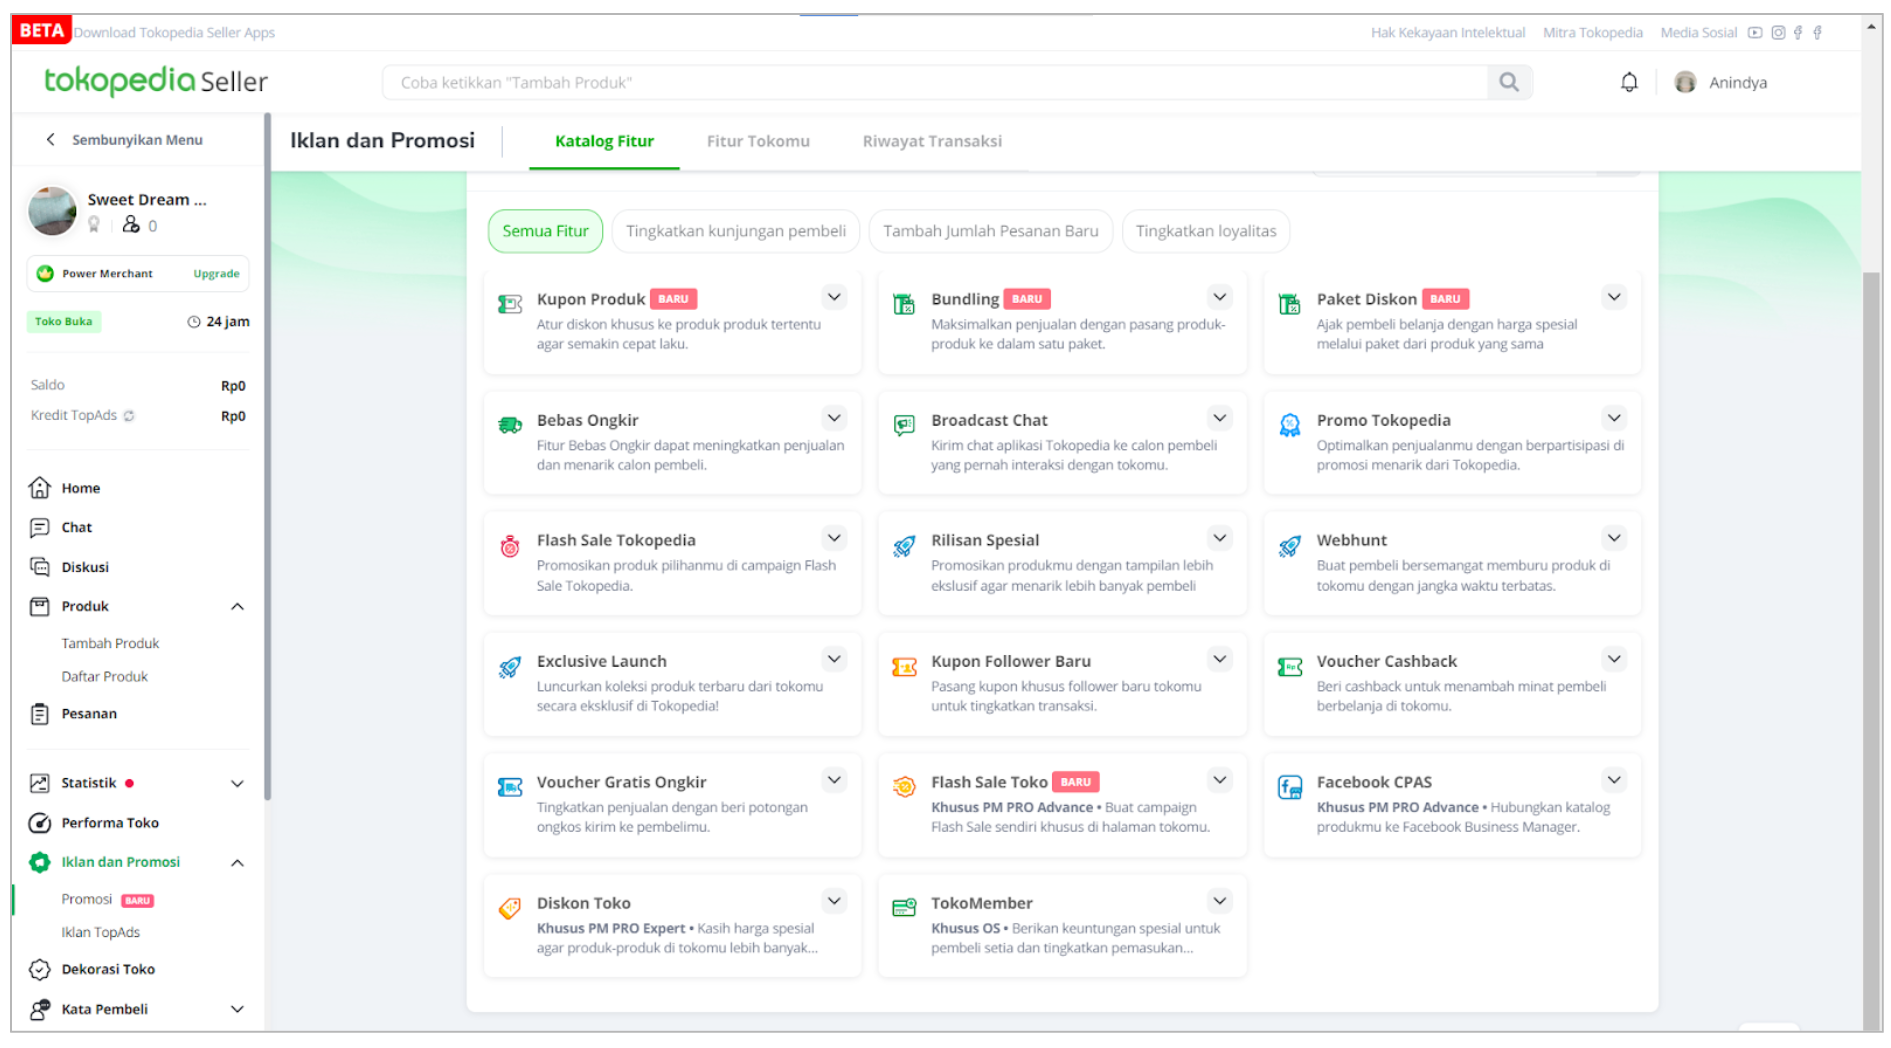Click the Instagram social media icon
Screen dimensions: 1891x1048
[1778, 33]
